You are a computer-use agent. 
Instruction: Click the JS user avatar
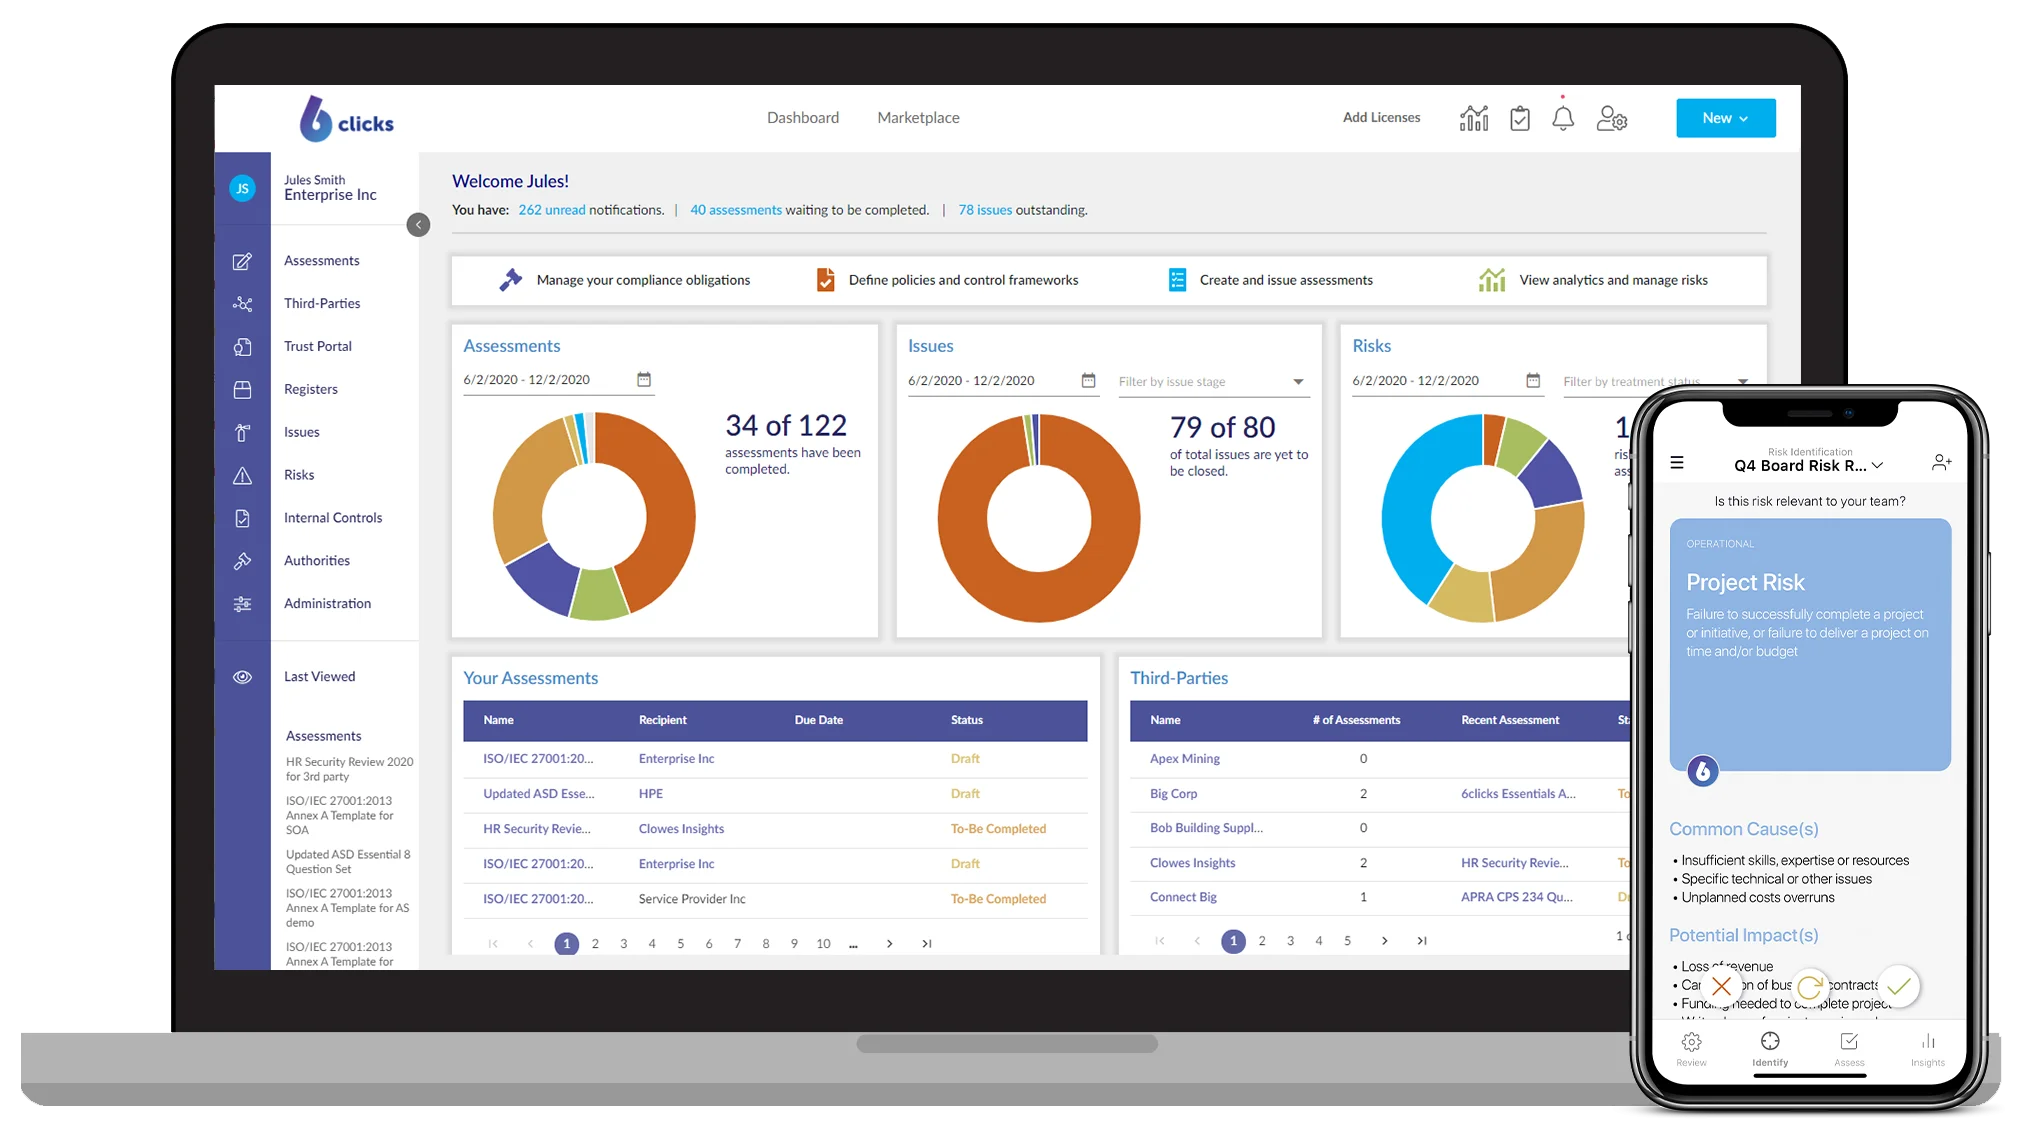point(242,188)
